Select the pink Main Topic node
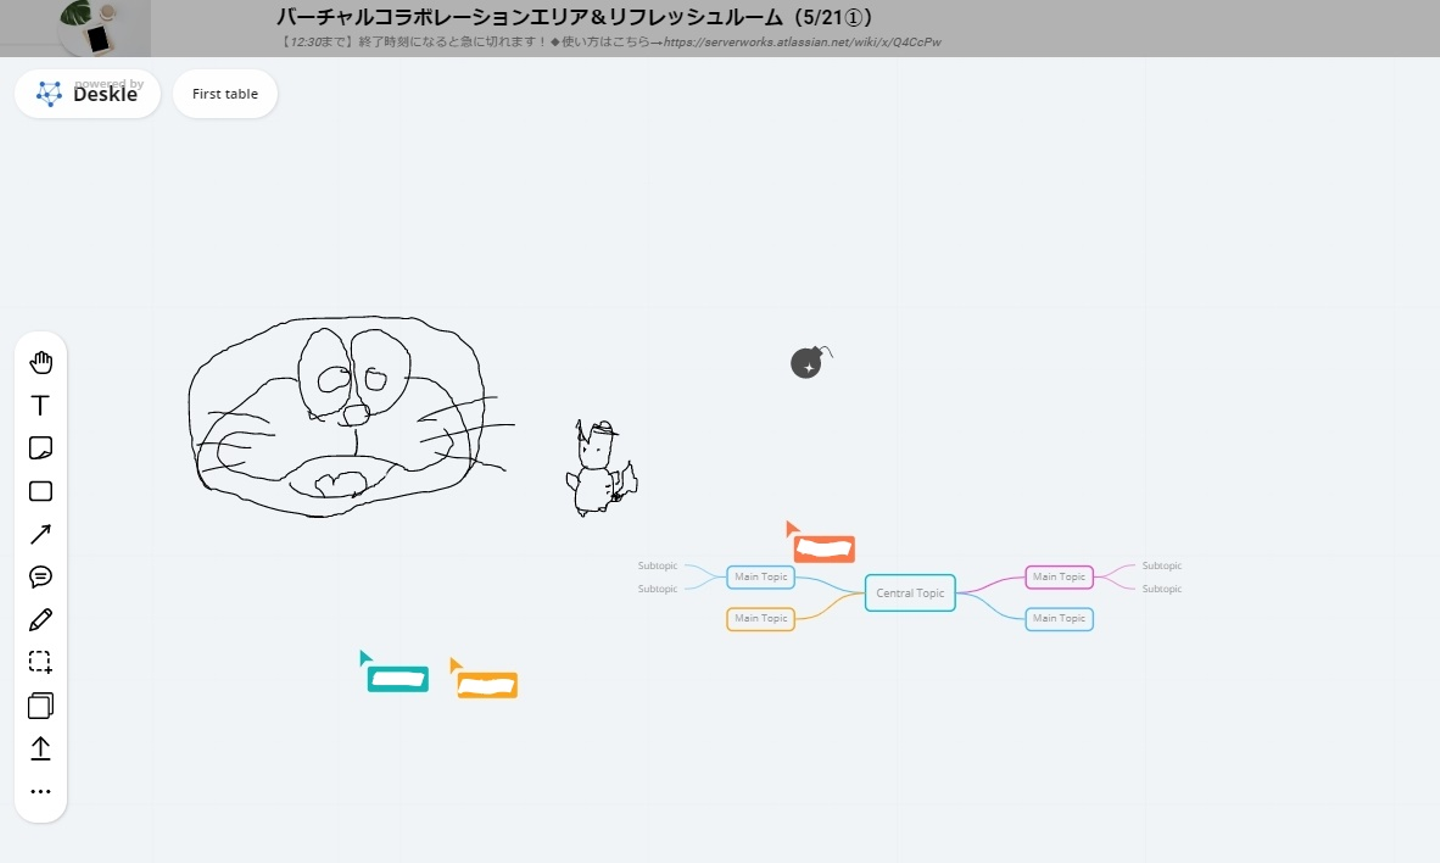Screen dimensions: 1440x863 coord(1059,577)
